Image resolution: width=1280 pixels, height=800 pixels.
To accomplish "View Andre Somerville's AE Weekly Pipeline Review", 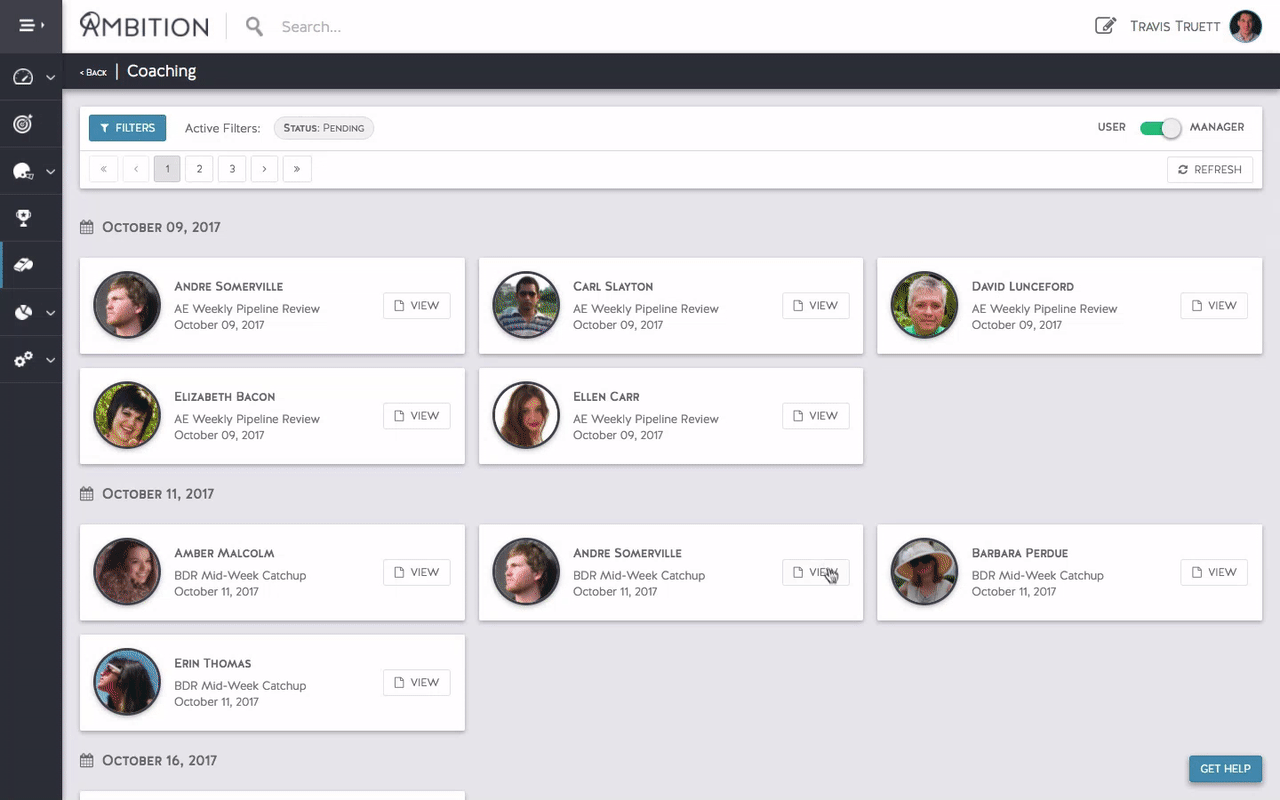I will point(417,306).
